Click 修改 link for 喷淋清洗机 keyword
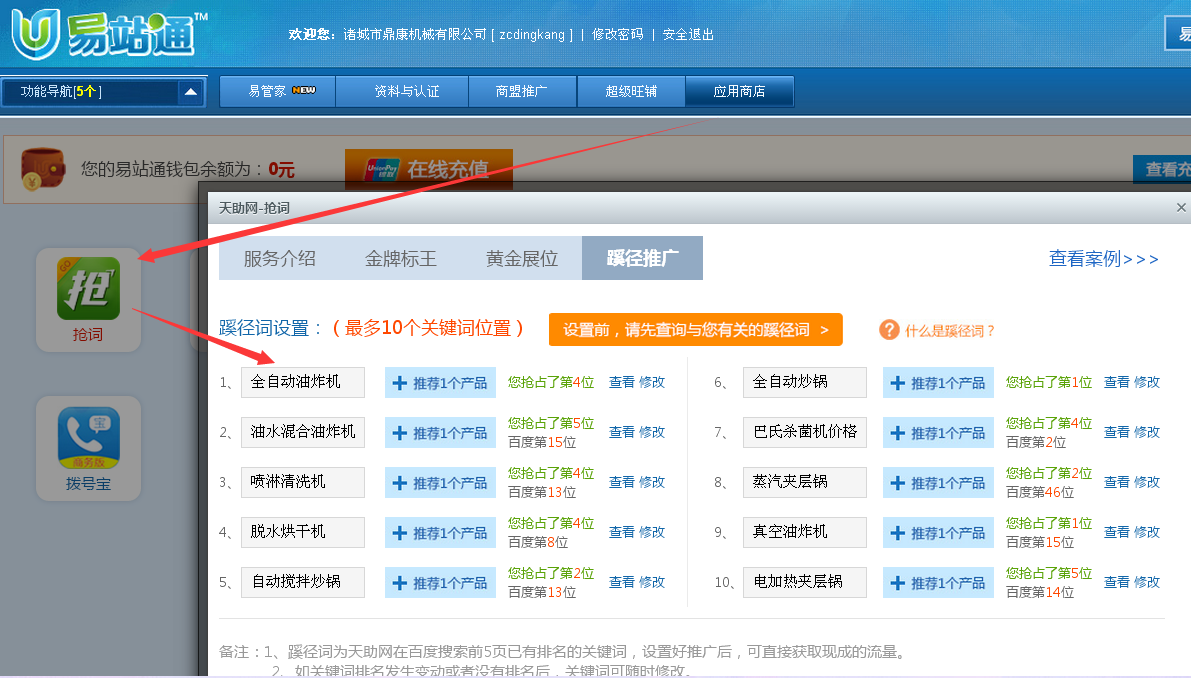The width and height of the screenshot is (1191, 678). click(x=652, y=482)
